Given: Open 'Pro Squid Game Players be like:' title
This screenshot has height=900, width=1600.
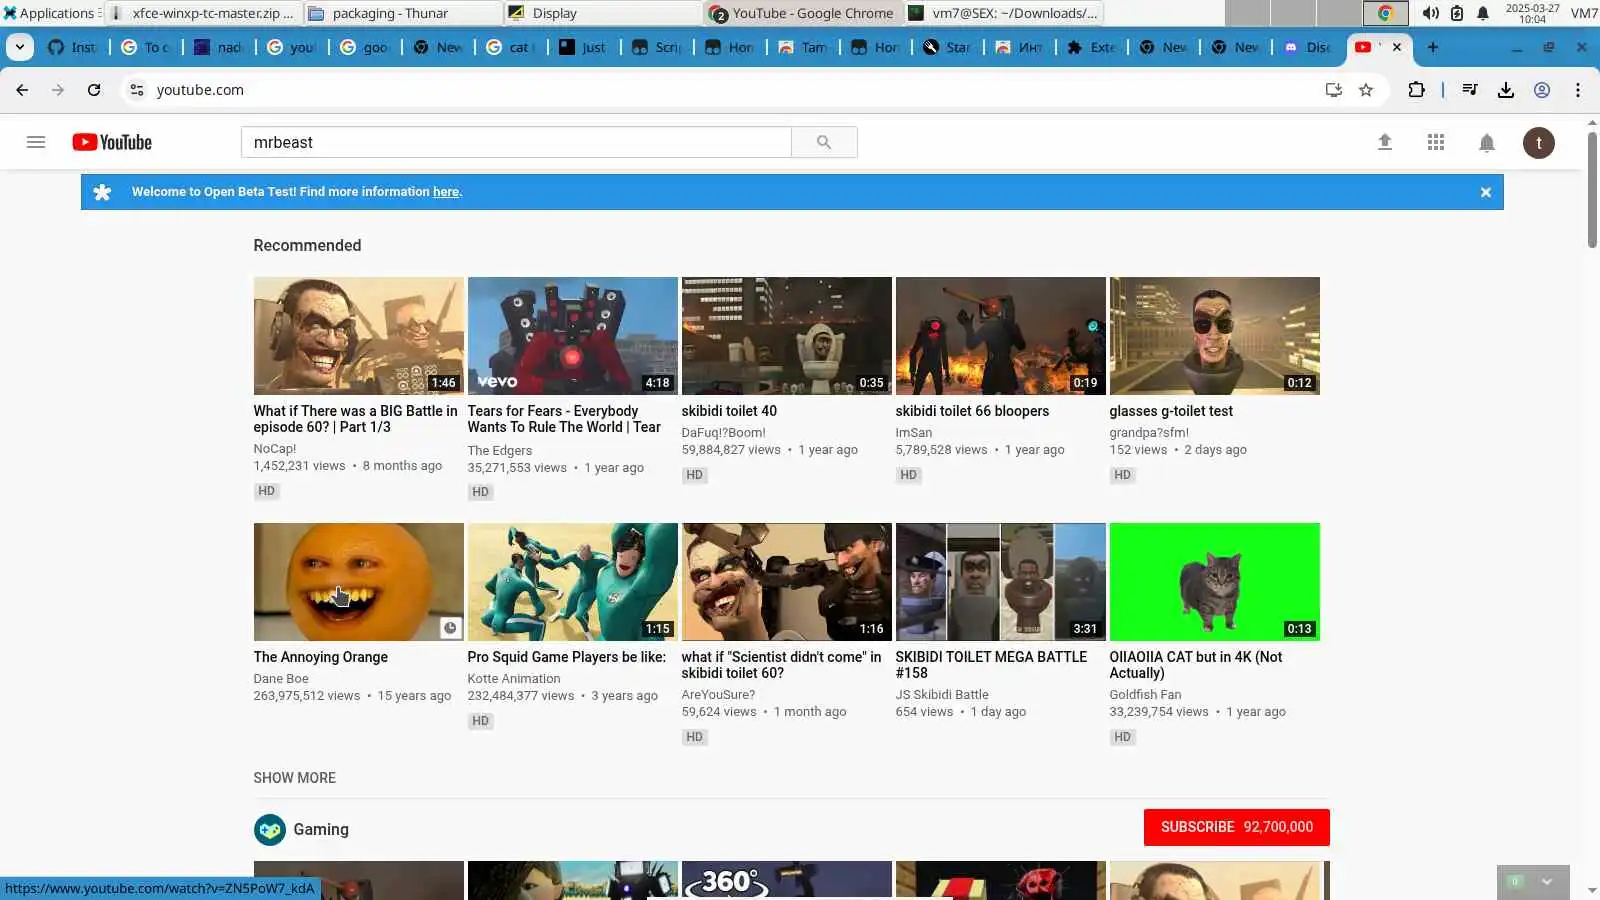Looking at the screenshot, I should tap(566, 657).
